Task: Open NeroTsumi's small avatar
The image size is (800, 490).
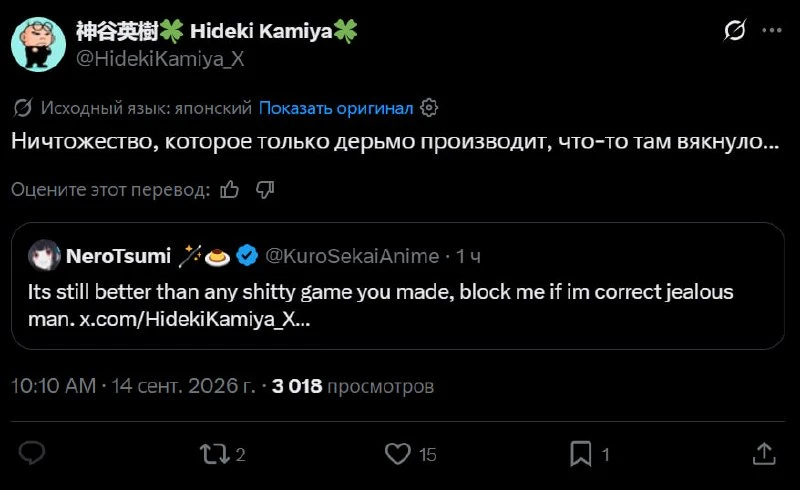Action: (x=44, y=255)
